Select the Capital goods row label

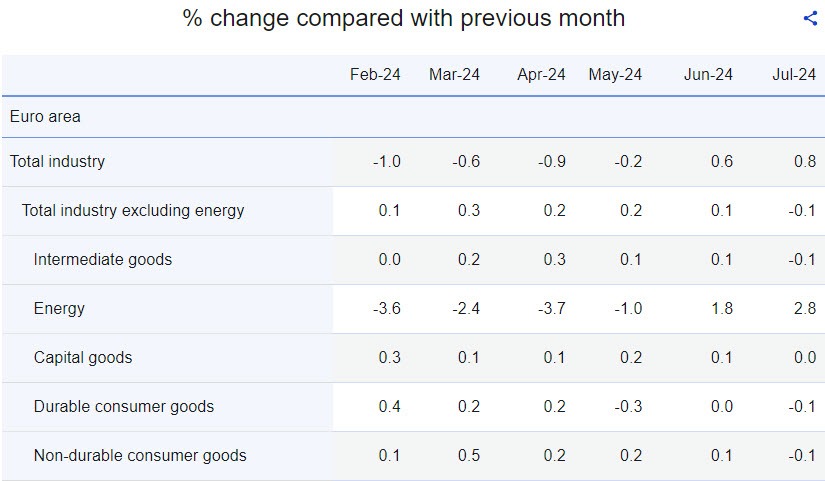click(82, 357)
